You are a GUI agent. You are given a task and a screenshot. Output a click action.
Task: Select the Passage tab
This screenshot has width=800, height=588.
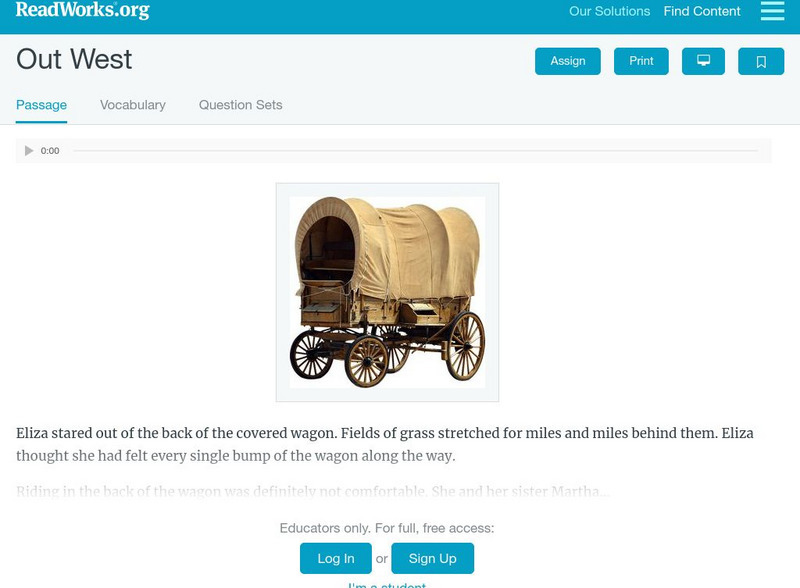[x=41, y=105]
